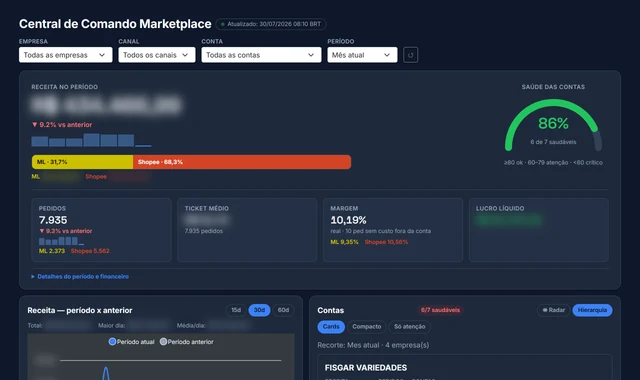Click the revenue mini bar chart sparkline
This screenshot has width=640, height=380.
click(x=91, y=140)
